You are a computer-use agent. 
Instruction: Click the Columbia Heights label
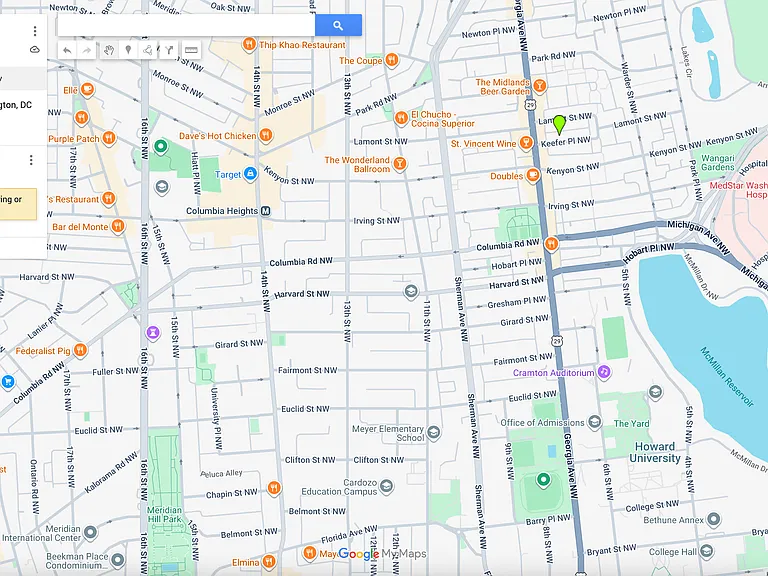pyautogui.click(x=222, y=211)
